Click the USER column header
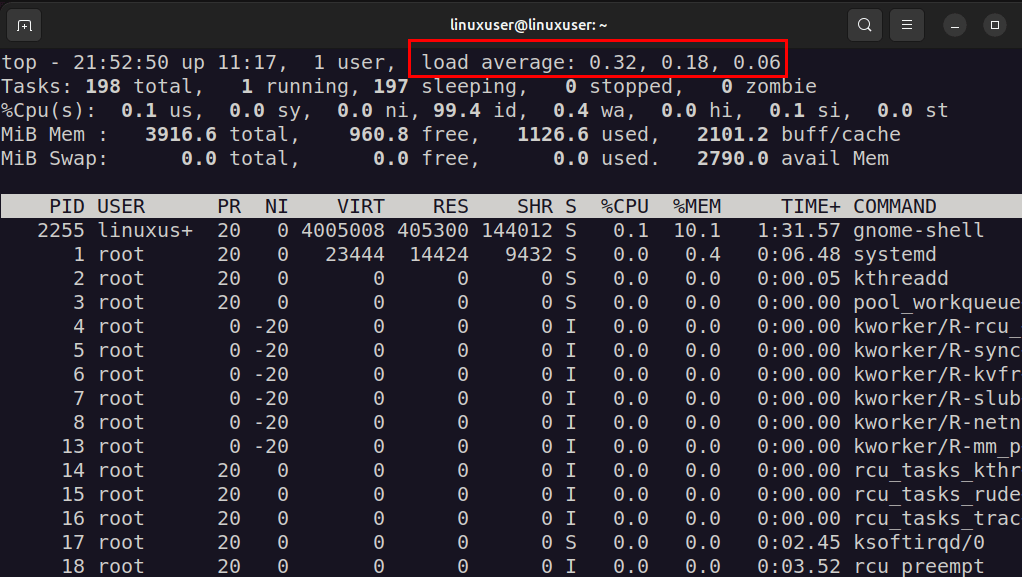The image size is (1022, 577). click(121, 207)
